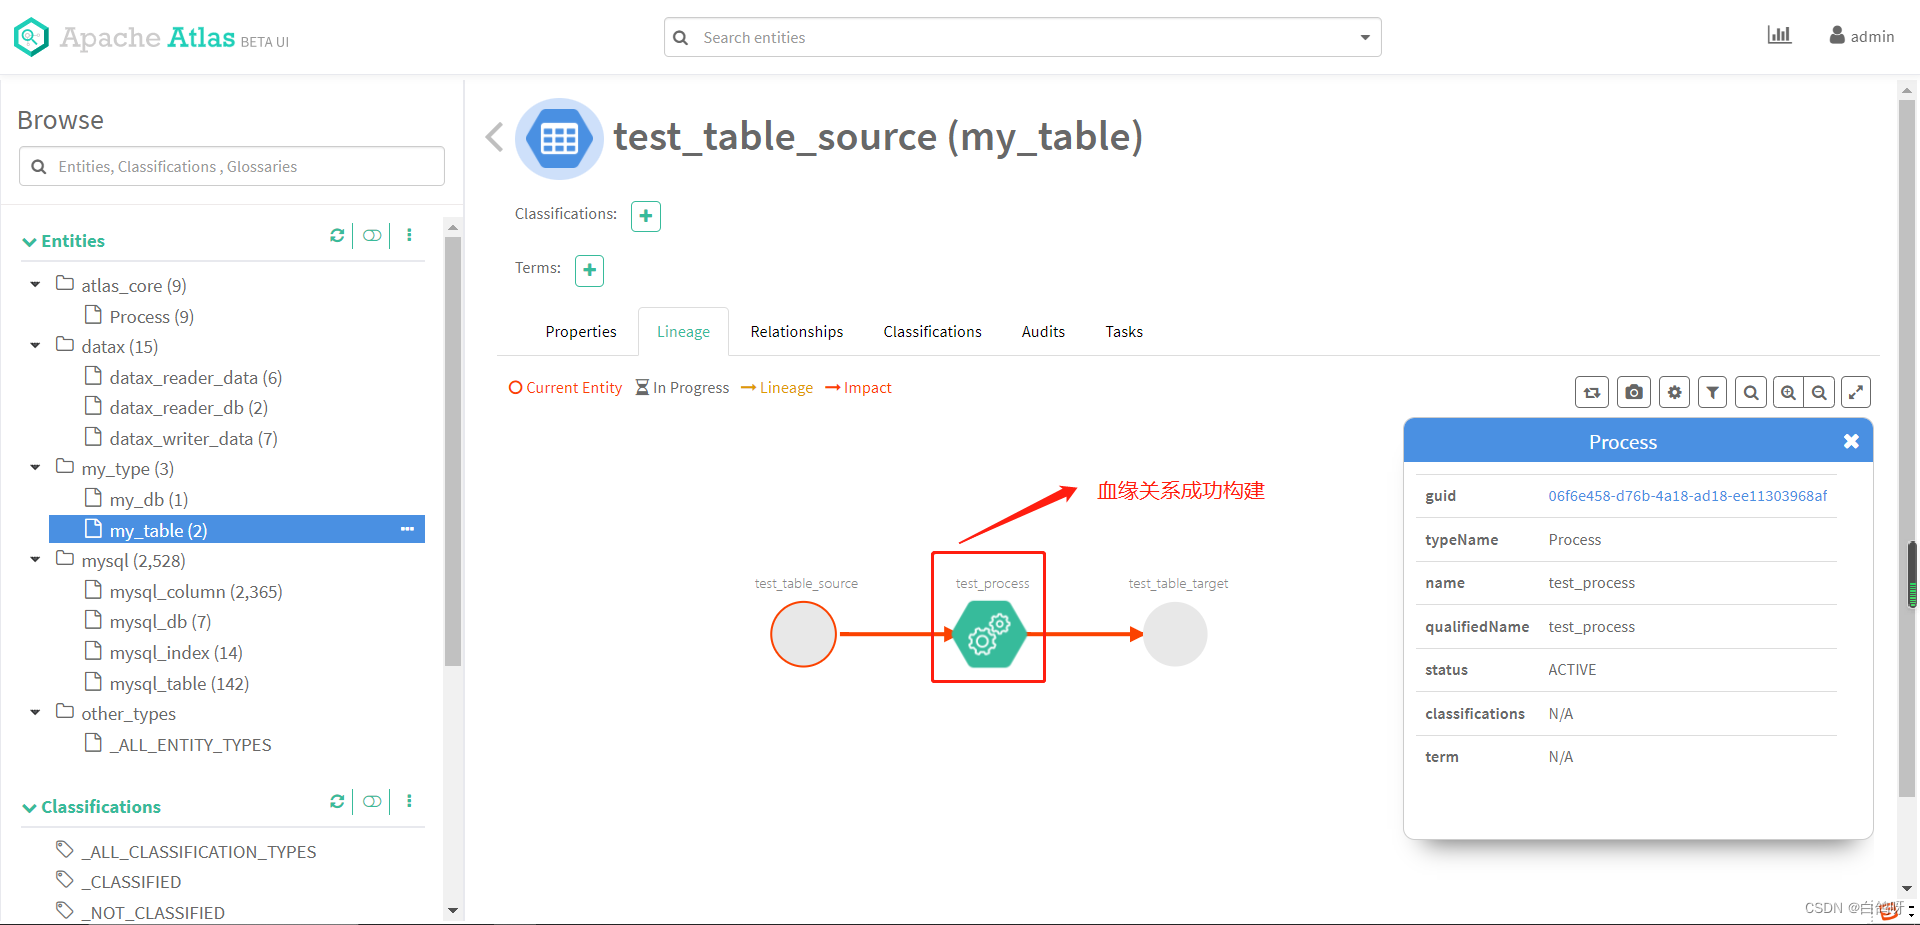The width and height of the screenshot is (1920, 925).
Task: Click the Browse search input field
Action: point(232,166)
